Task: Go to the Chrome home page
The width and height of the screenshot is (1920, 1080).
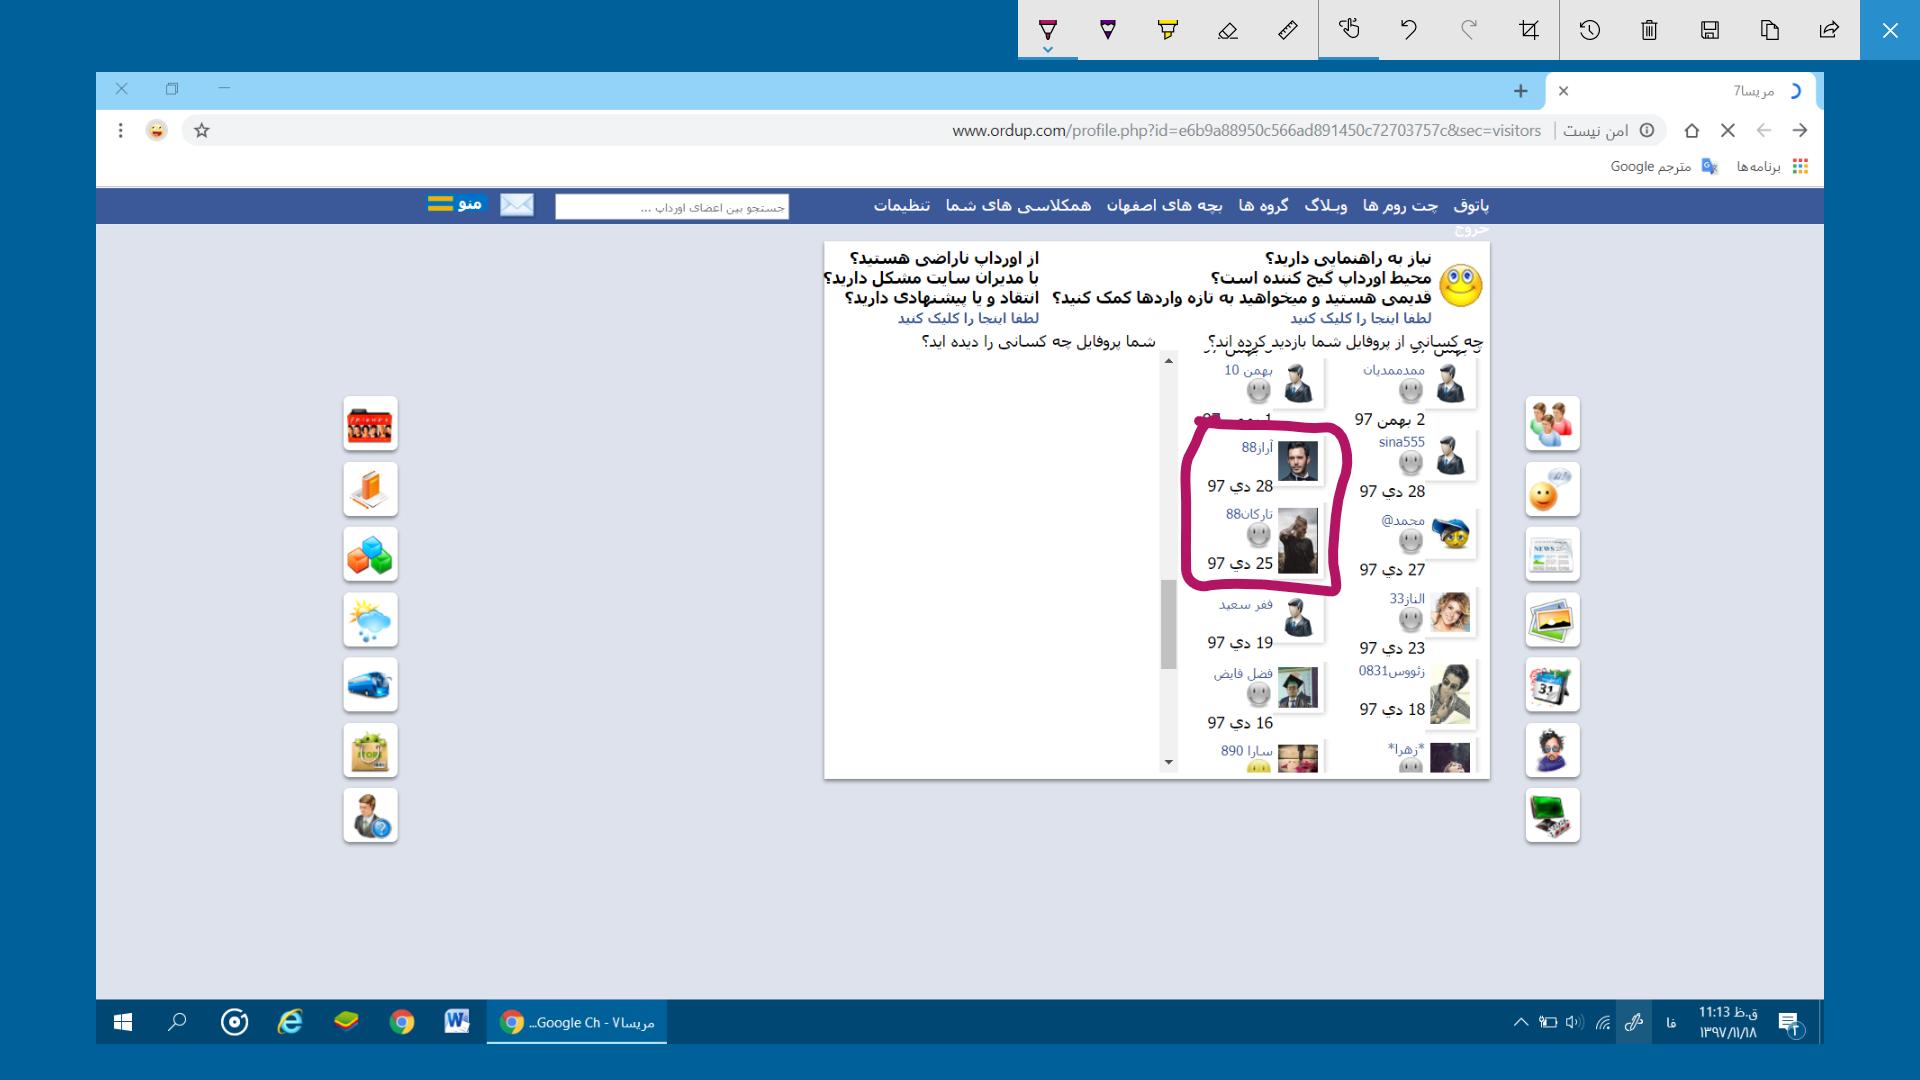Action: [1692, 130]
